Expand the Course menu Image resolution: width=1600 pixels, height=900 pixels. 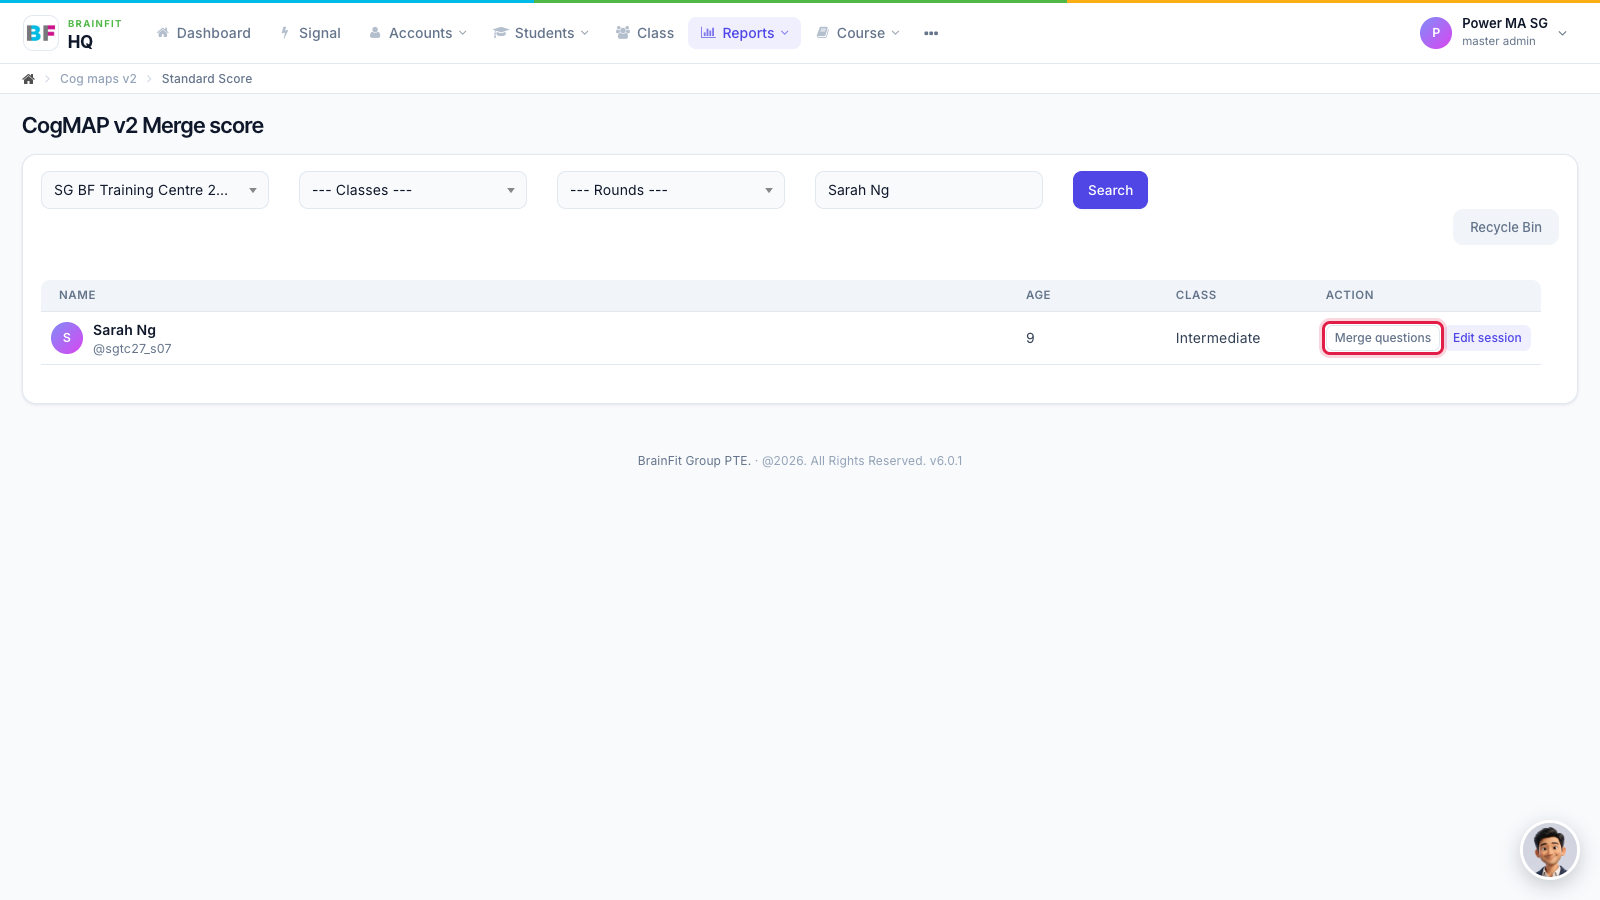coord(858,33)
